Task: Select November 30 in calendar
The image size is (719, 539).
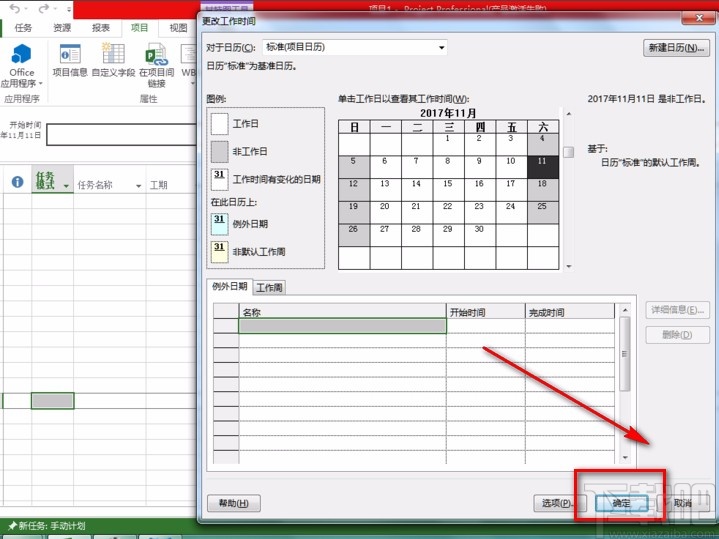Action: tap(480, 235)
